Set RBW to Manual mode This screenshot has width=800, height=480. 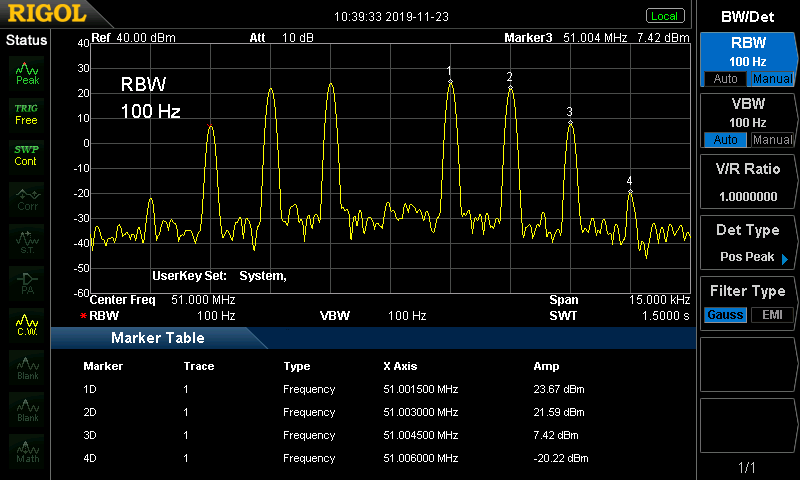(x=772, y=79)
